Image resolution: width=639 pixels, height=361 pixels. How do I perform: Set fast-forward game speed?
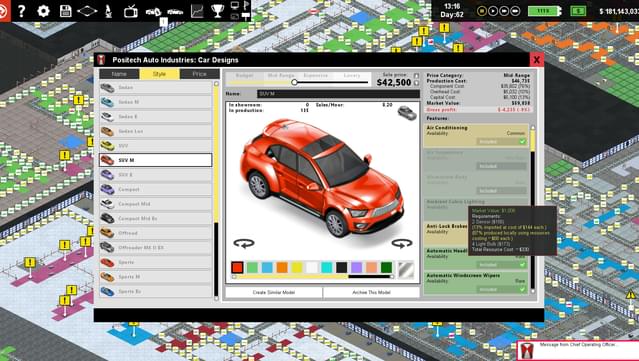pos(504,11)
